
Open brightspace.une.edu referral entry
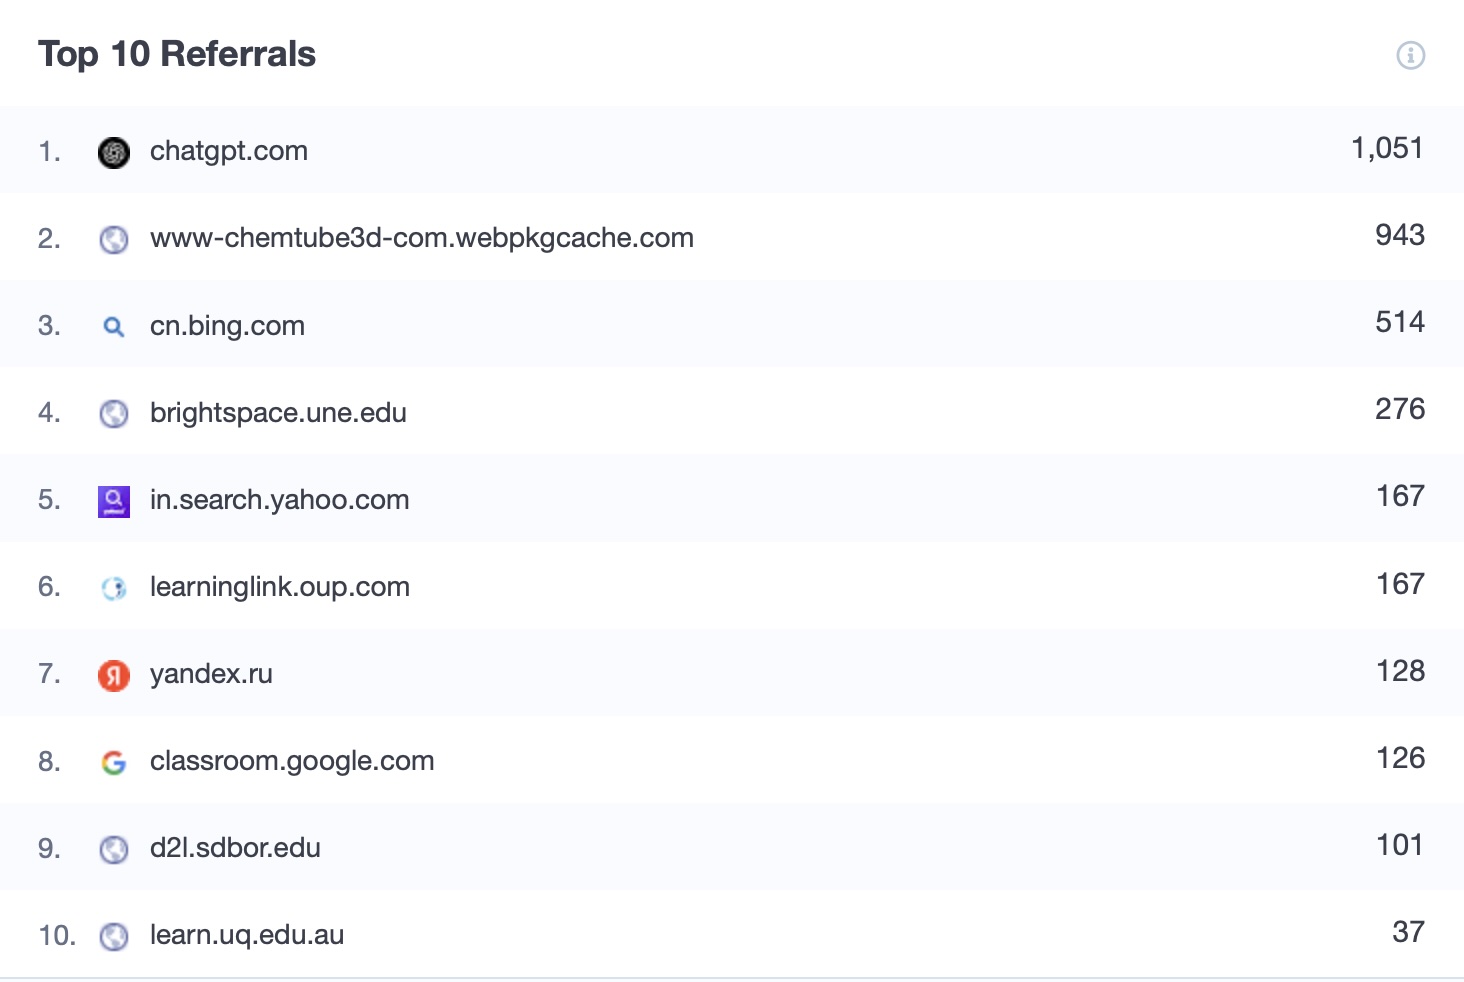[278, 413]
